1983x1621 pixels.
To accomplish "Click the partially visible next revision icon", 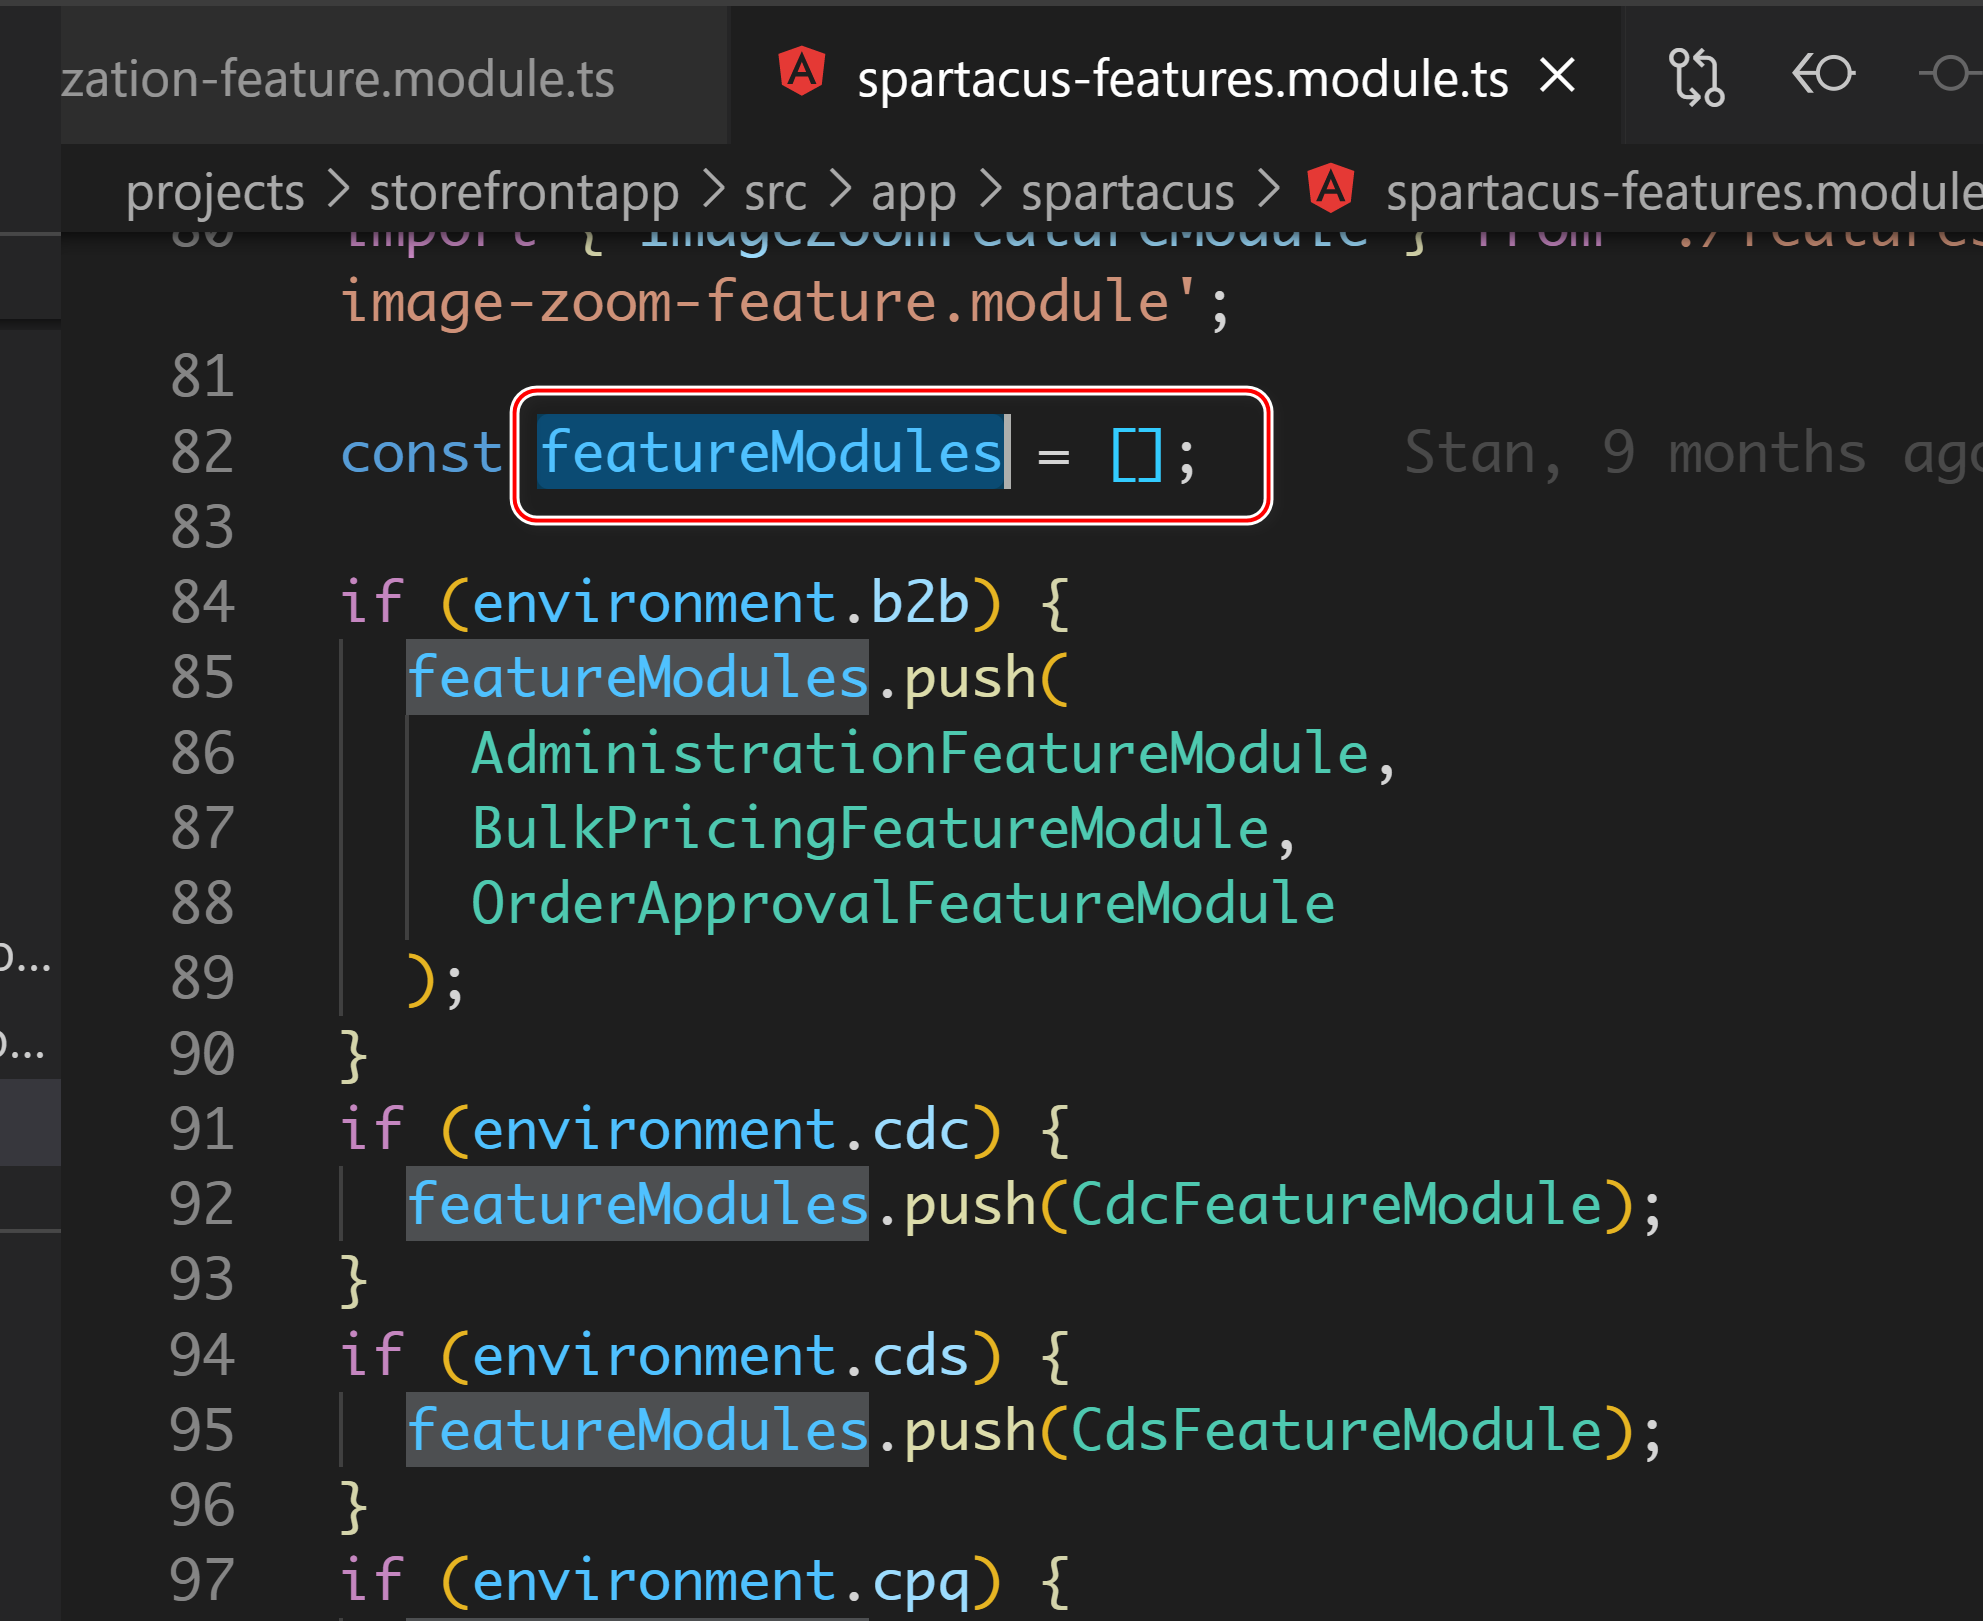I will [1951, 75].
